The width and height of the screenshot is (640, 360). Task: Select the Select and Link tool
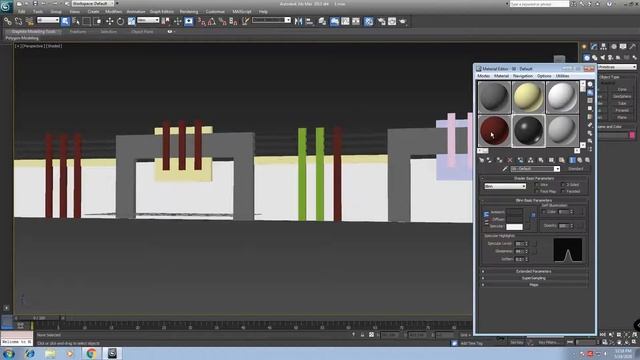(8, 21)
